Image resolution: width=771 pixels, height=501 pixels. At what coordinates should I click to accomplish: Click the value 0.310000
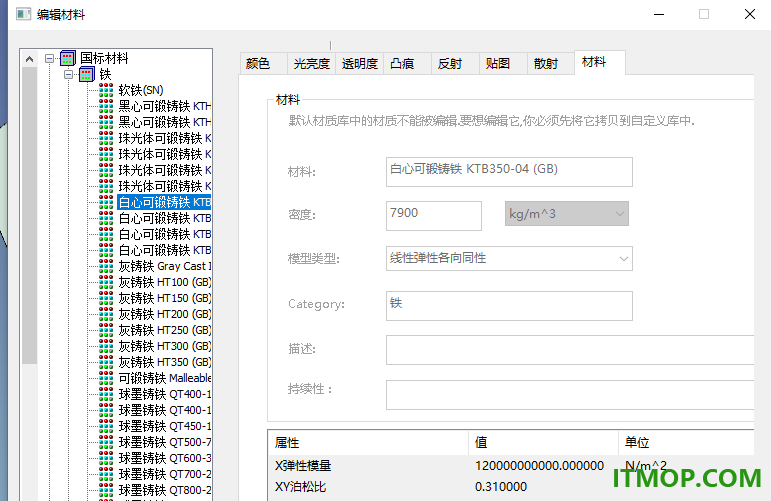click(501, 487)
